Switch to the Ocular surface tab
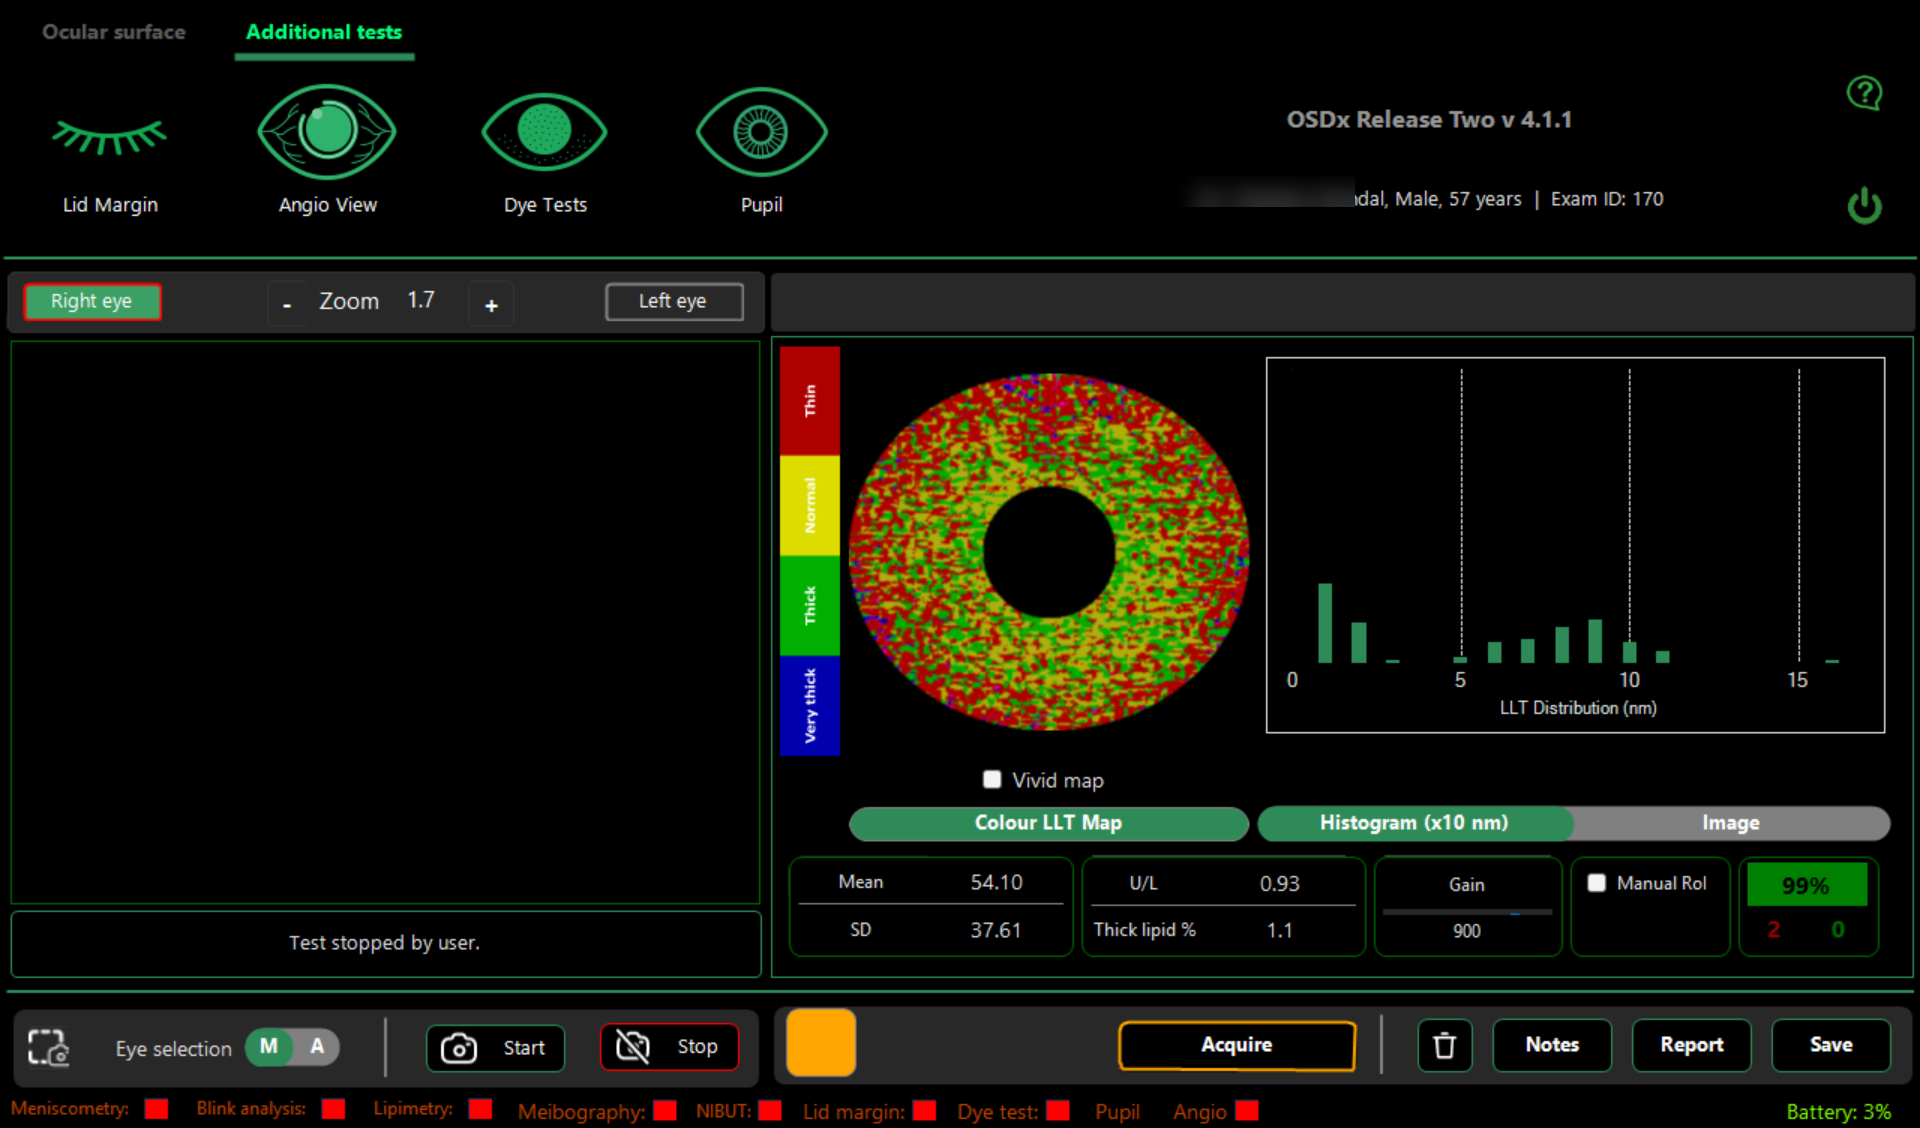The width and height of the screenshot is (1920, 1128). pos(114,32)
